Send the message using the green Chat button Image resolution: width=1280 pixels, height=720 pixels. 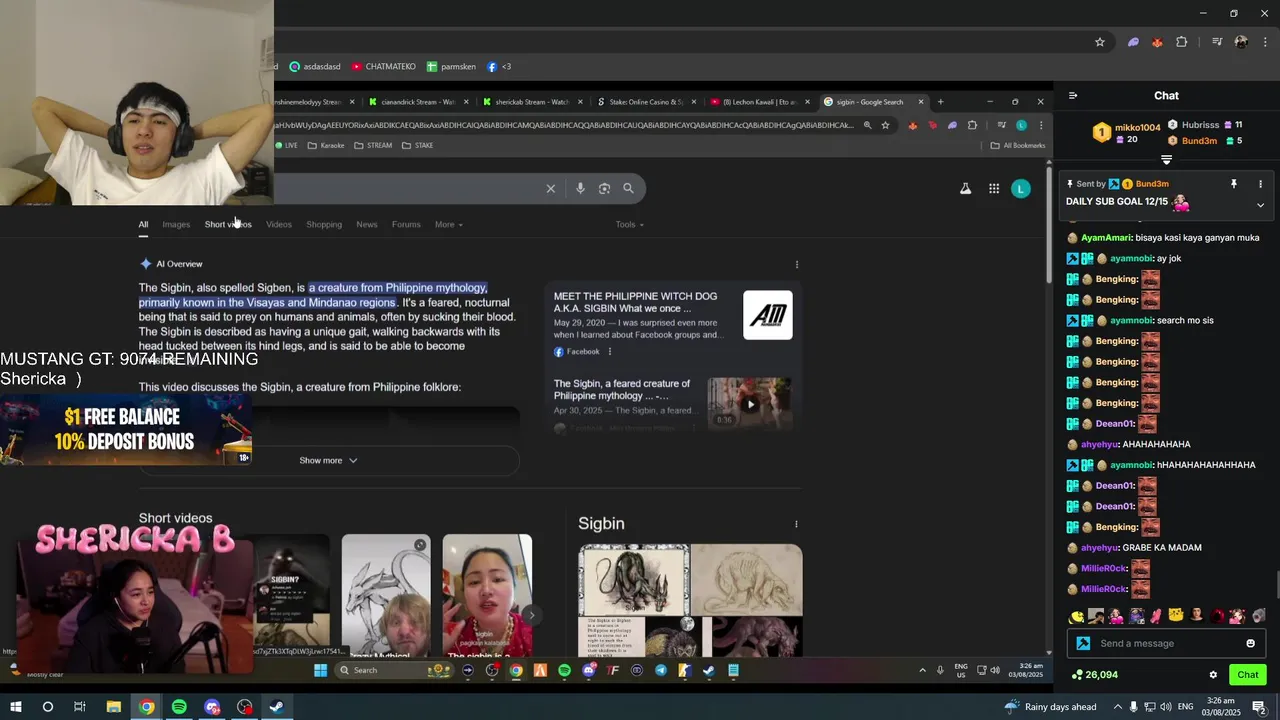point(1247,675)
